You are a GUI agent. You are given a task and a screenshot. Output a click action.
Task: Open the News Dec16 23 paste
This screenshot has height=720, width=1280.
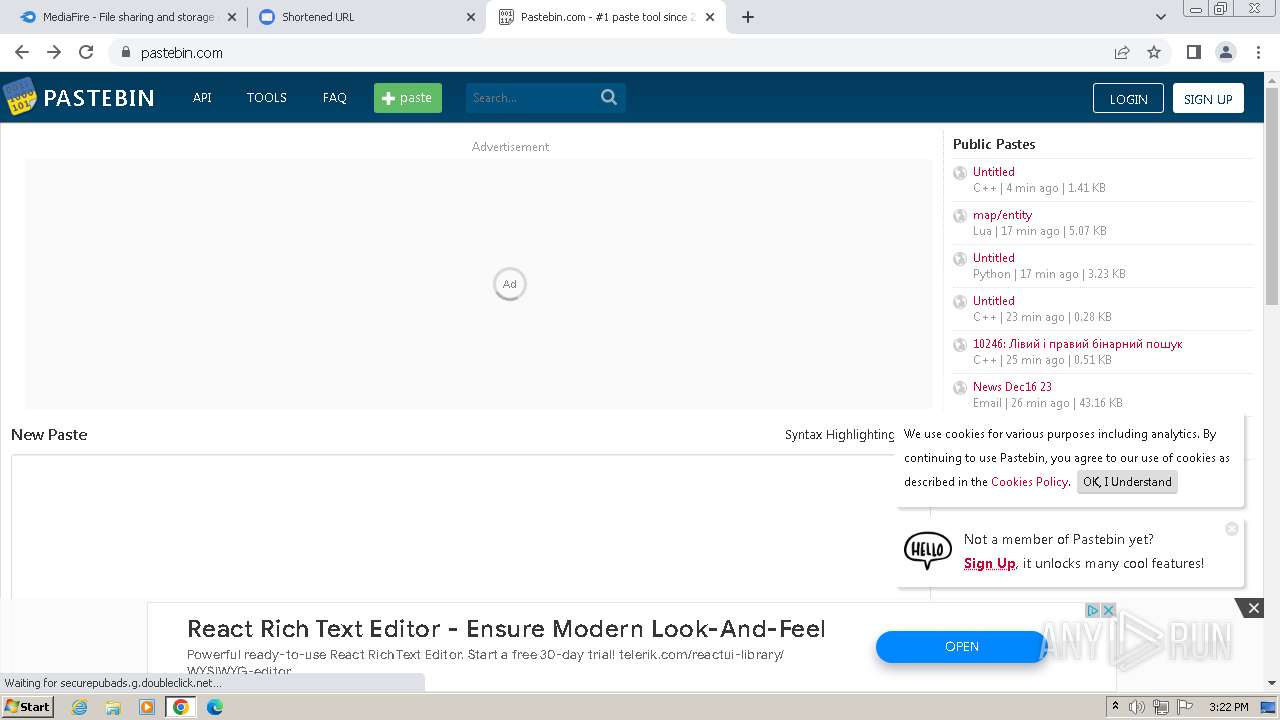click(1012, 387)
